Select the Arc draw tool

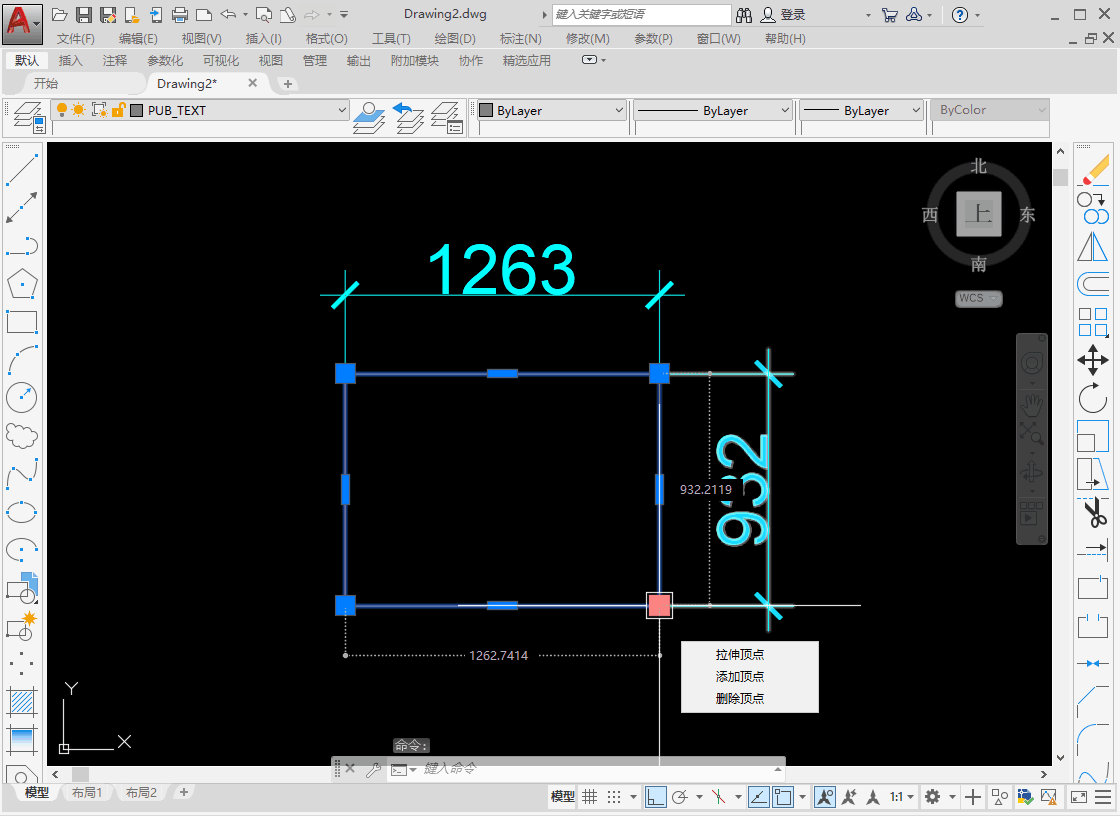tap(21, 359)
